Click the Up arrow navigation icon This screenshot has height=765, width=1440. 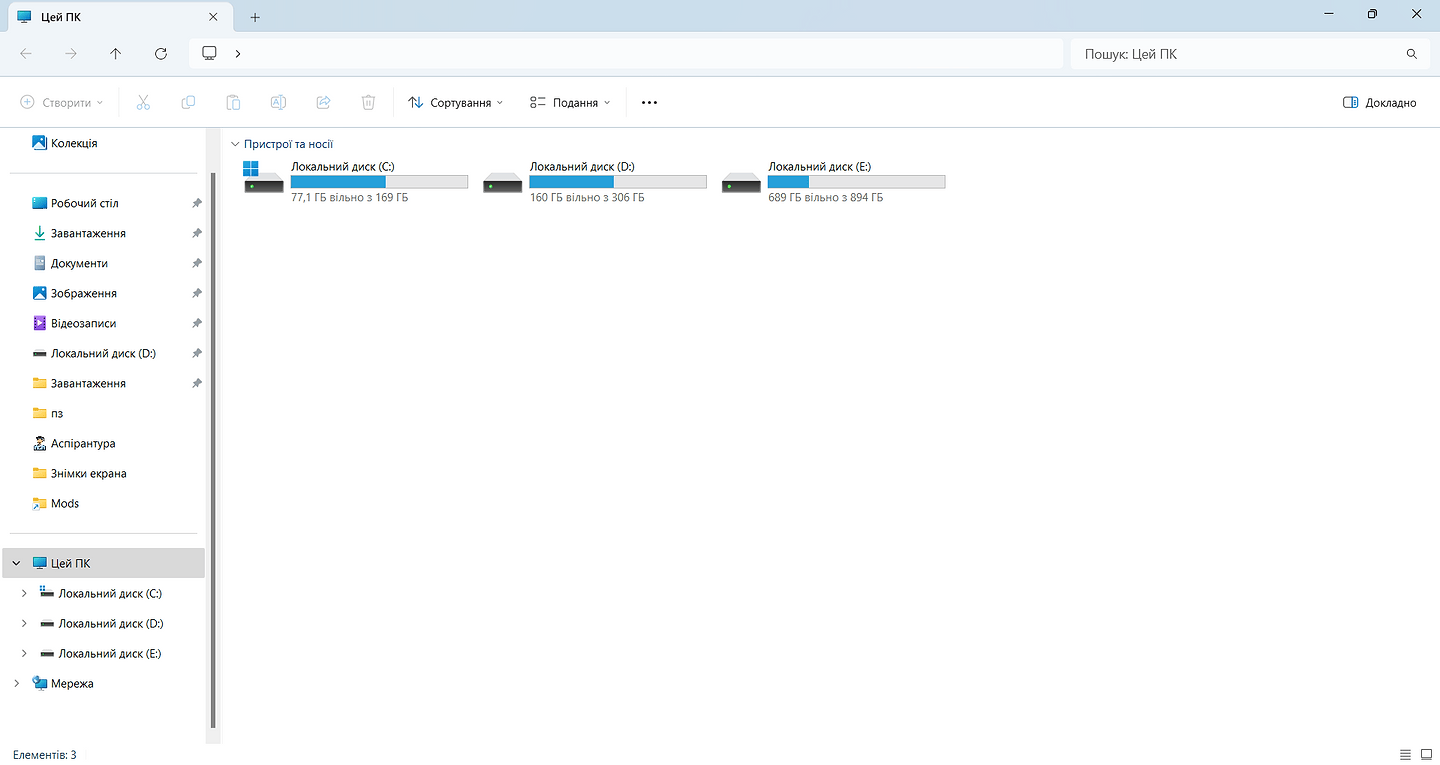(116, 54)
